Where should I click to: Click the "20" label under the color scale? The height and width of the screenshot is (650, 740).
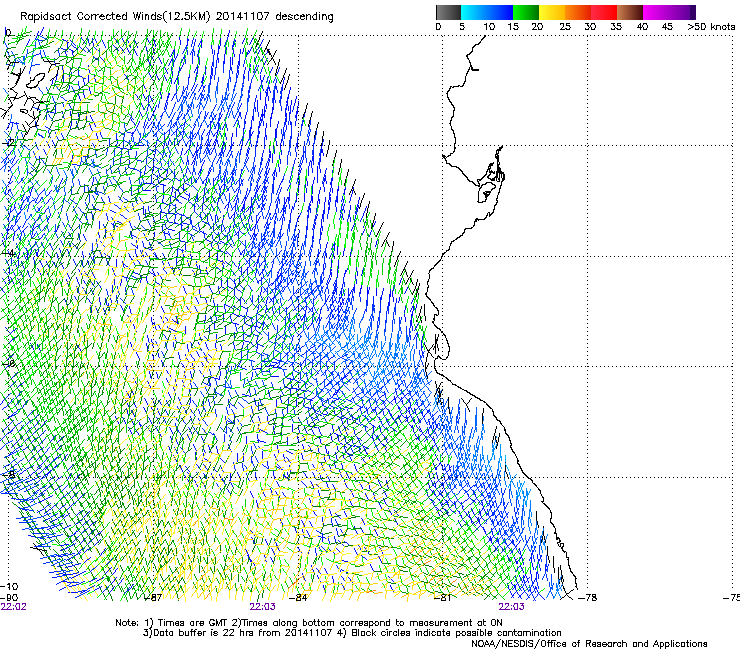coord(537,27)
